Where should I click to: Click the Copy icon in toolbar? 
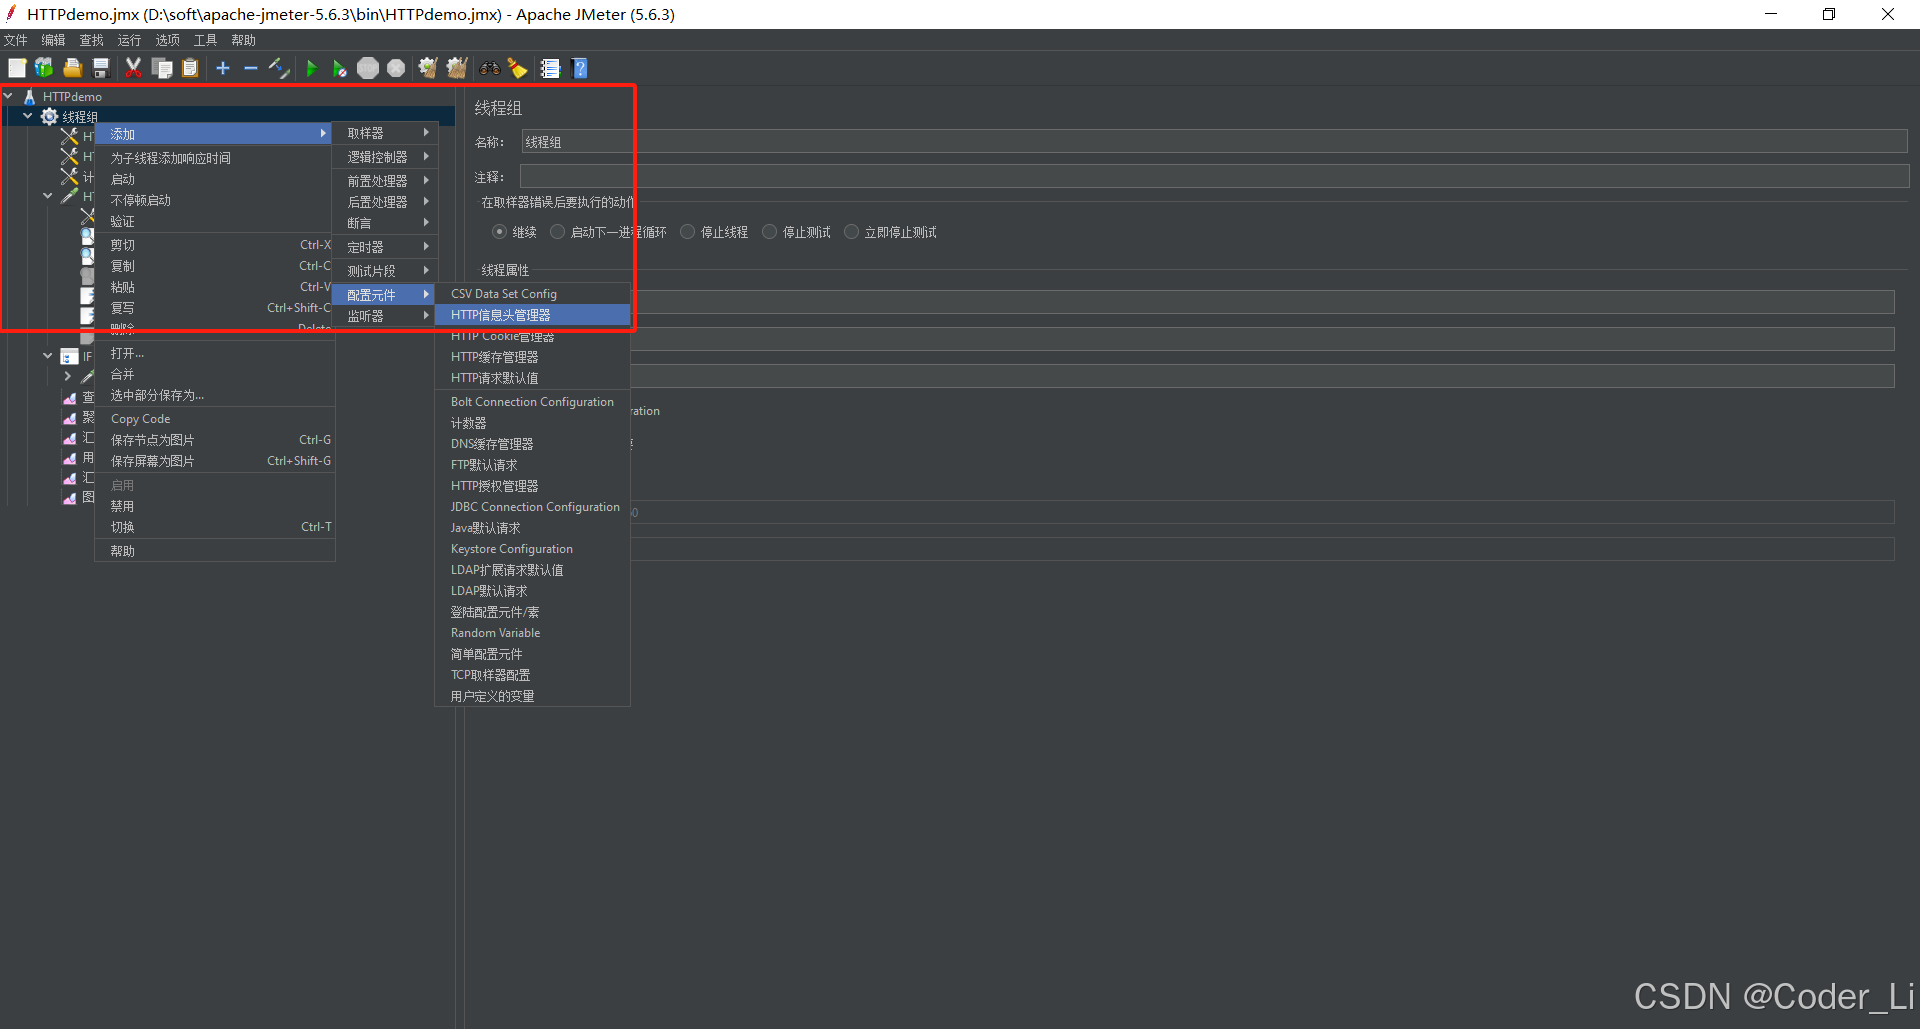tap(162, 68)
